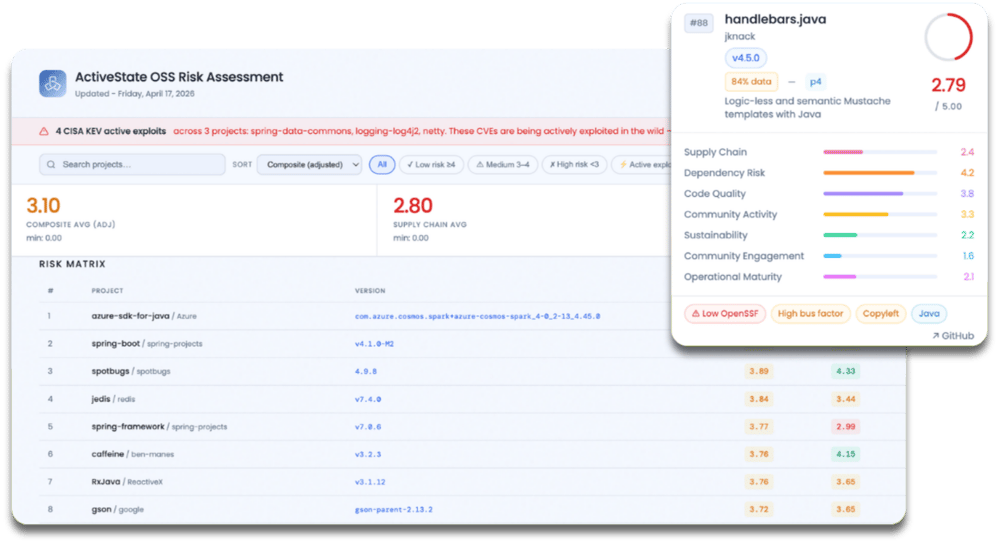
Task: Open the GitHub link arrow icon
Action: (x=936, y=336)
